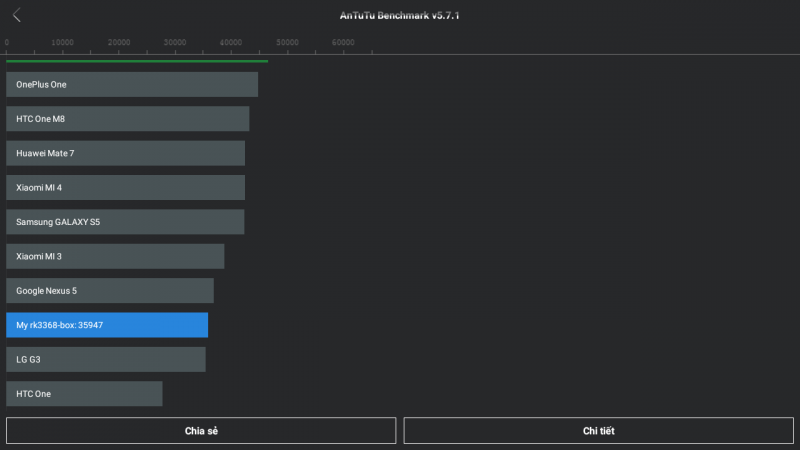This screenshot has width=800, height=450.
Task: Click the 50000 axis label
Action: pyautogui.click(x=287, y=42)
